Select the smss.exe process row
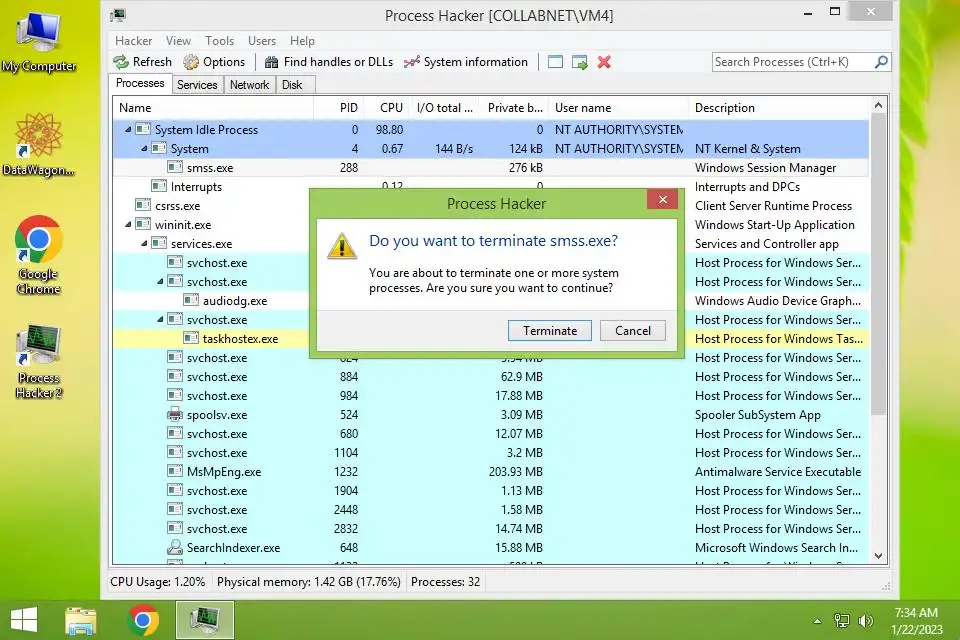 pos(490,167)
